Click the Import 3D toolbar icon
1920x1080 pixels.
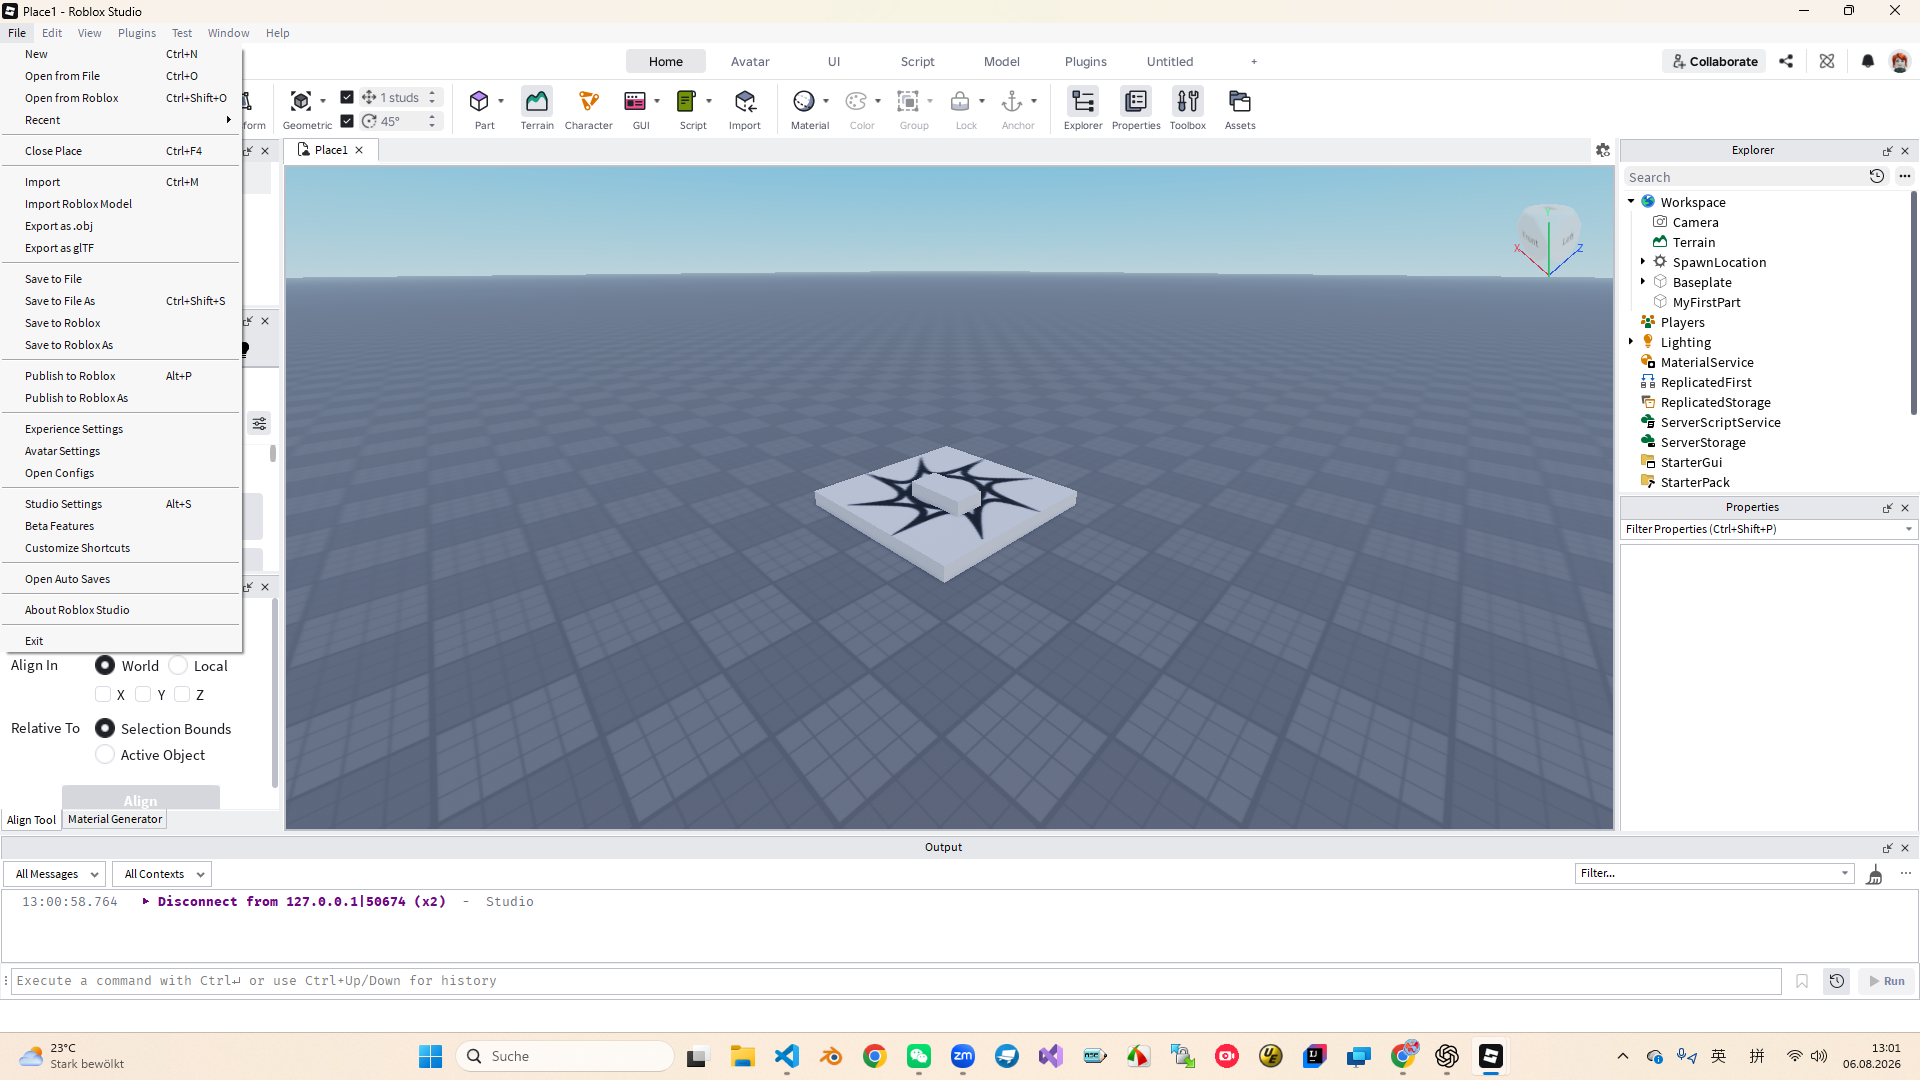[x=745, y=101]
